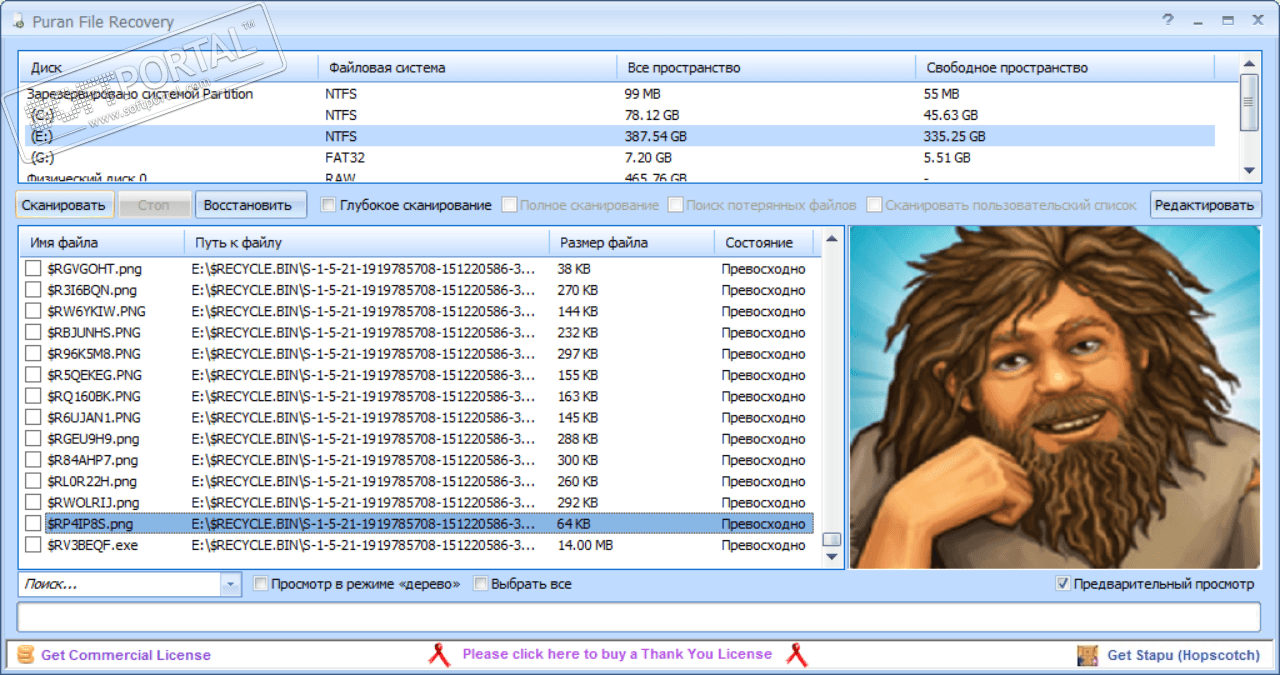This screenshot has height=675, width=1280.
Task: Enable Глубокое сканирование checkbox
Action: tap(328, 205)
